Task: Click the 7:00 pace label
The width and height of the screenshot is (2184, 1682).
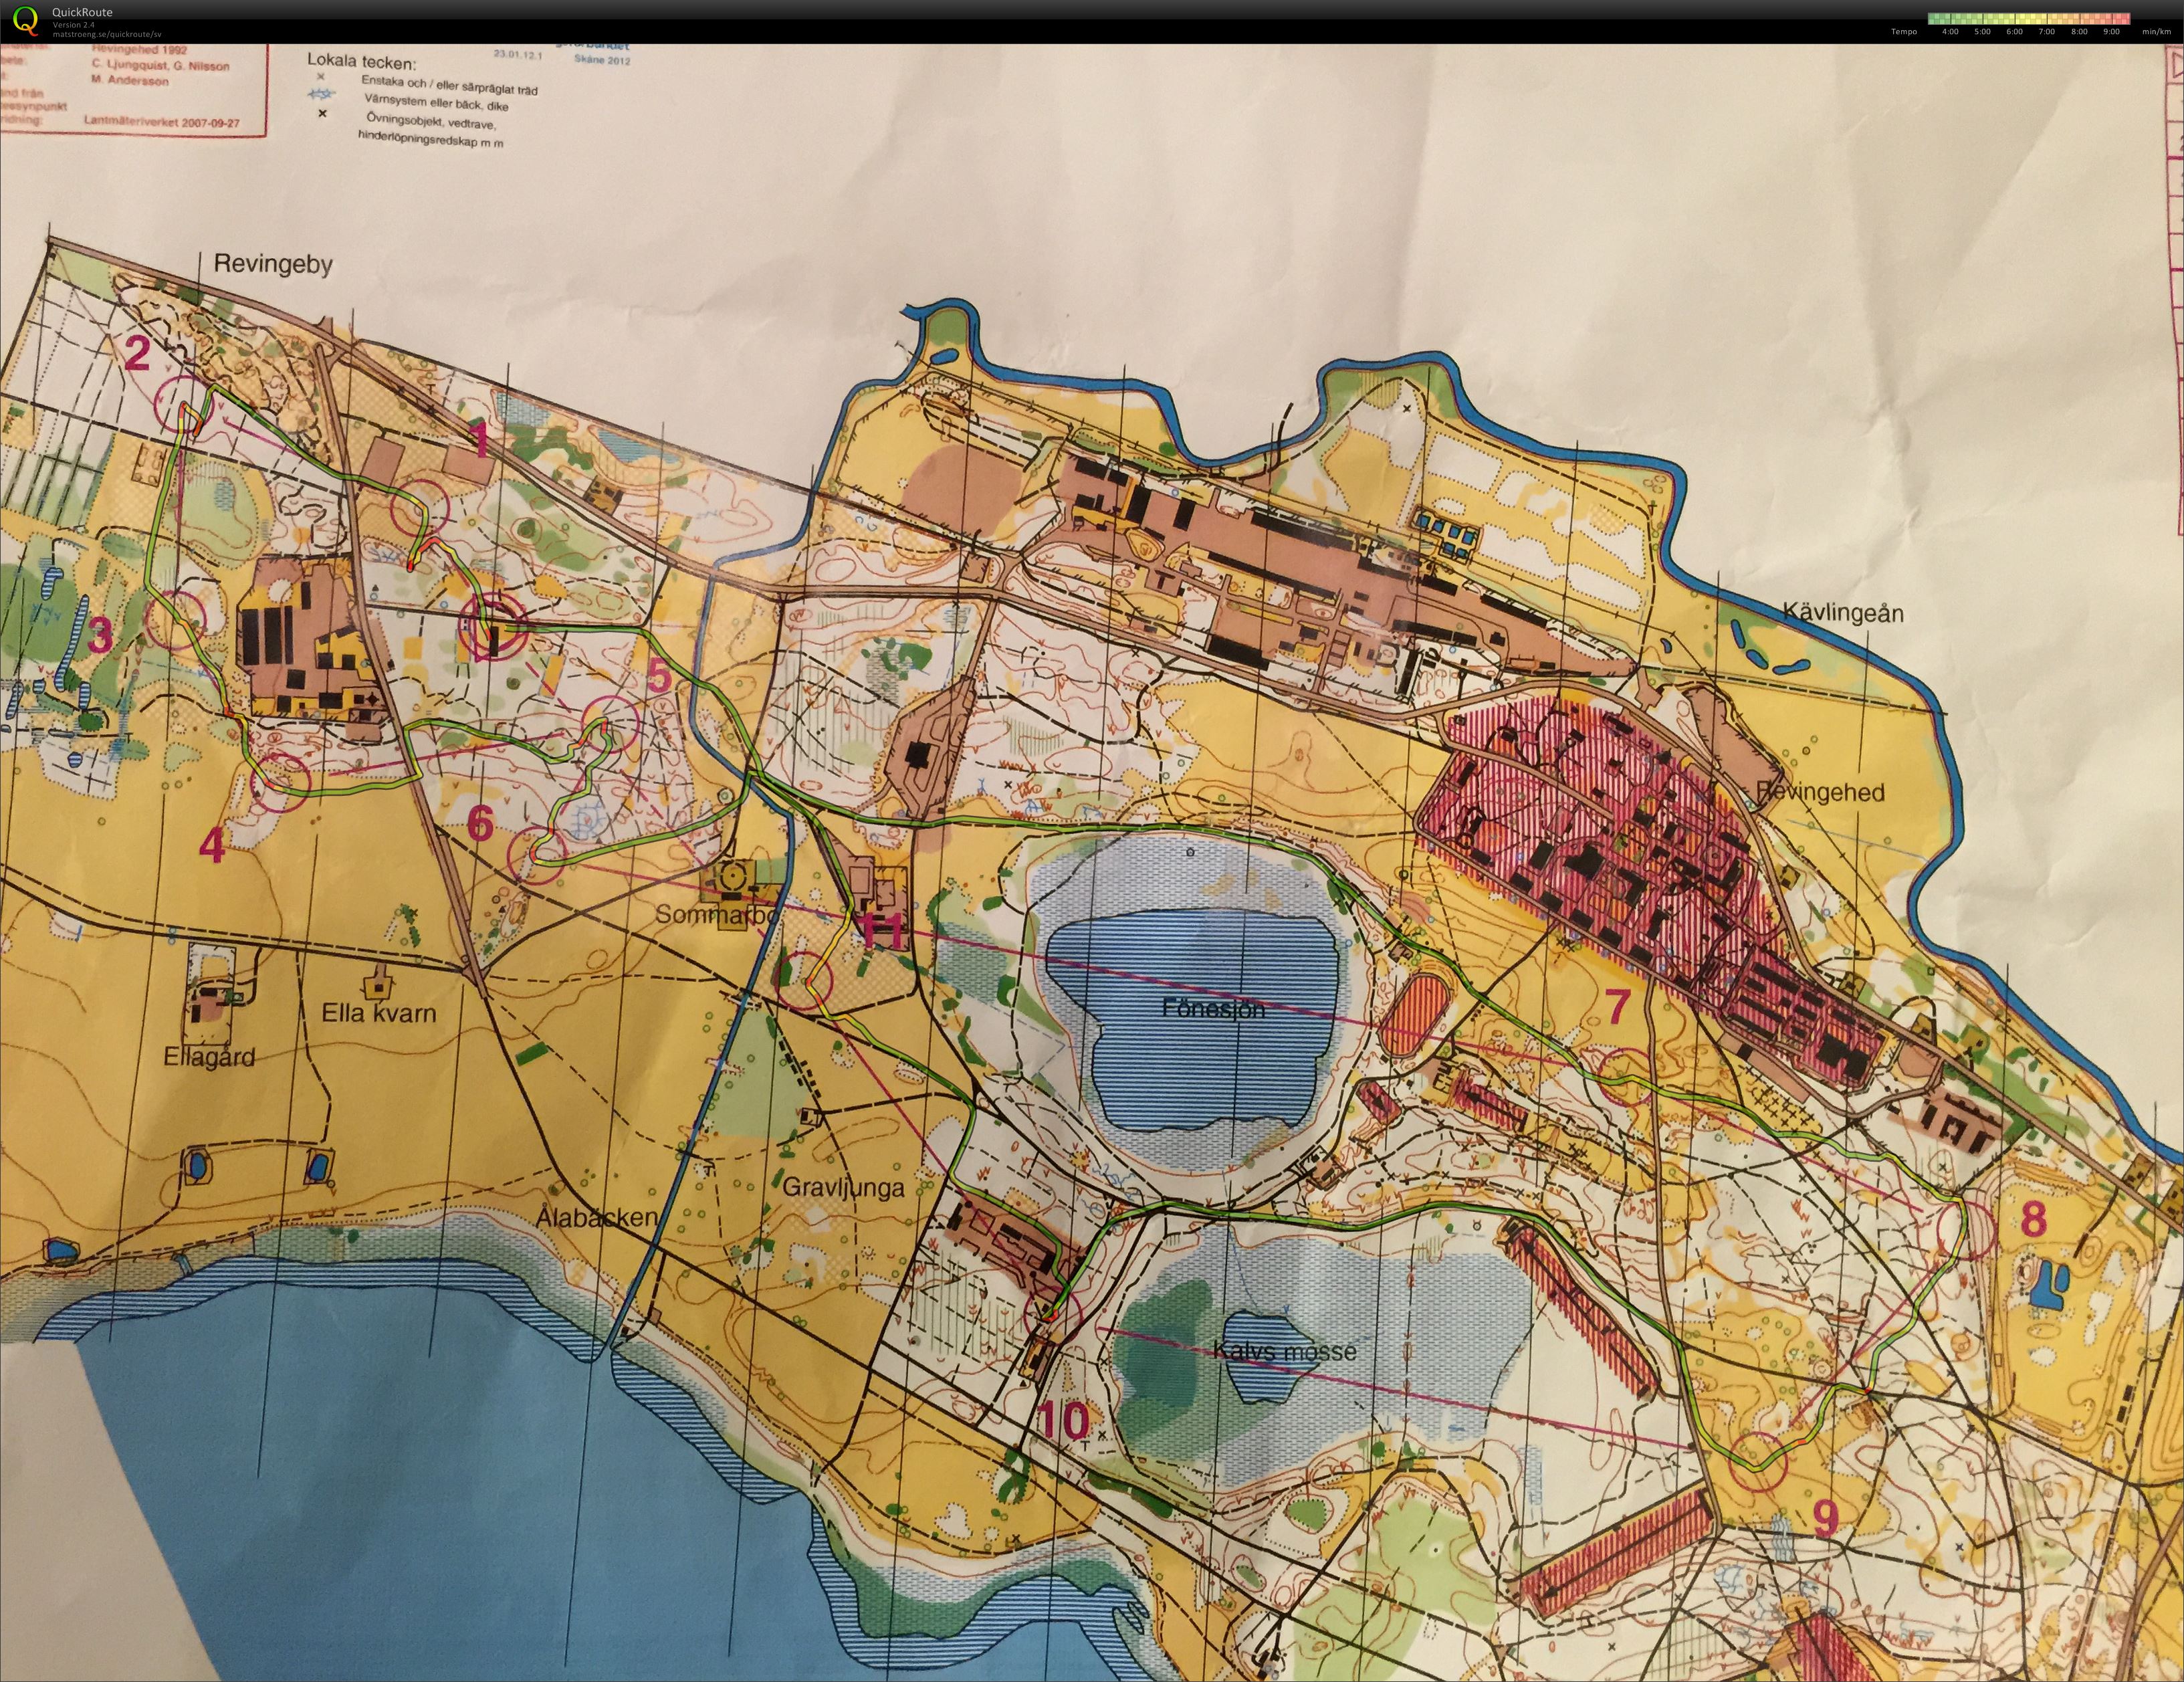Action: point(2047,32)
